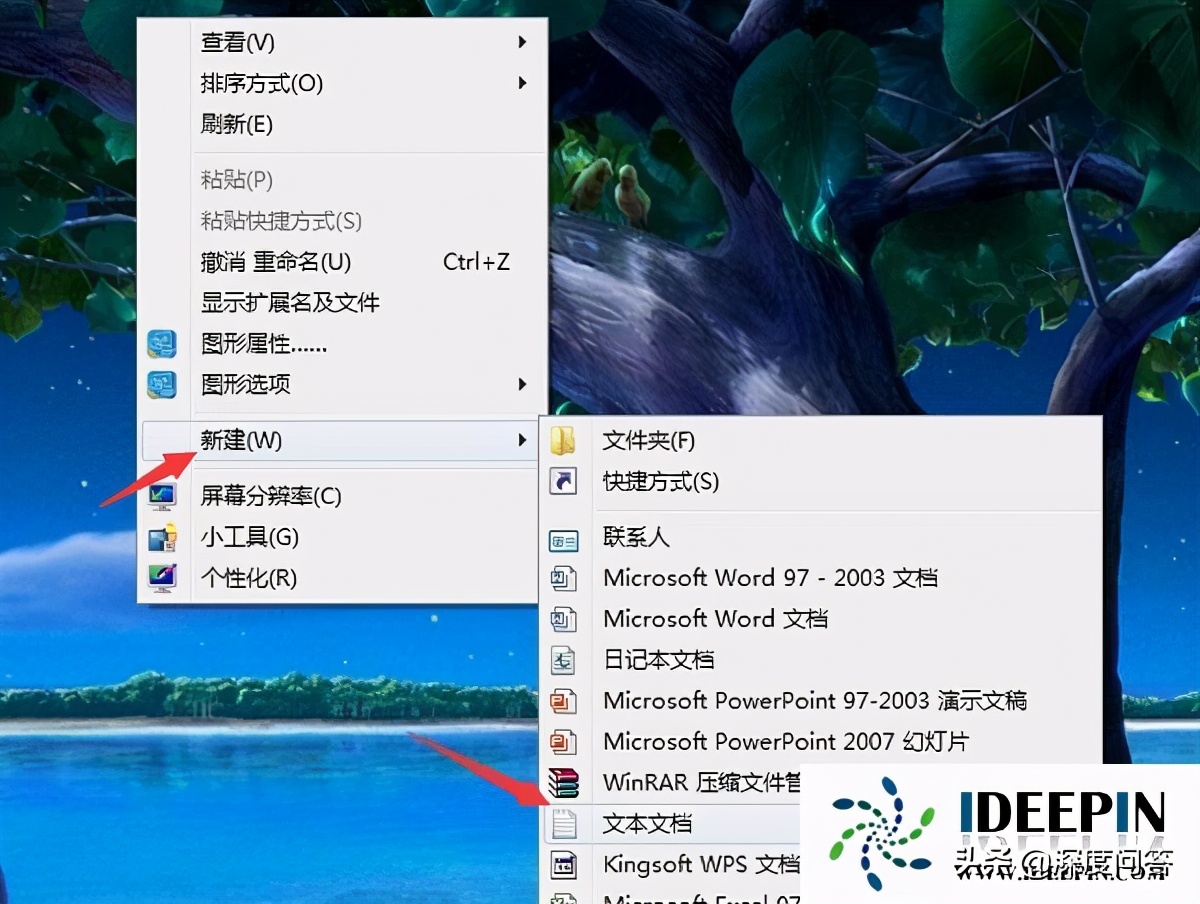
Task: Expand the 查看(V) submenu arrow
Action: [x=521, y=42]
